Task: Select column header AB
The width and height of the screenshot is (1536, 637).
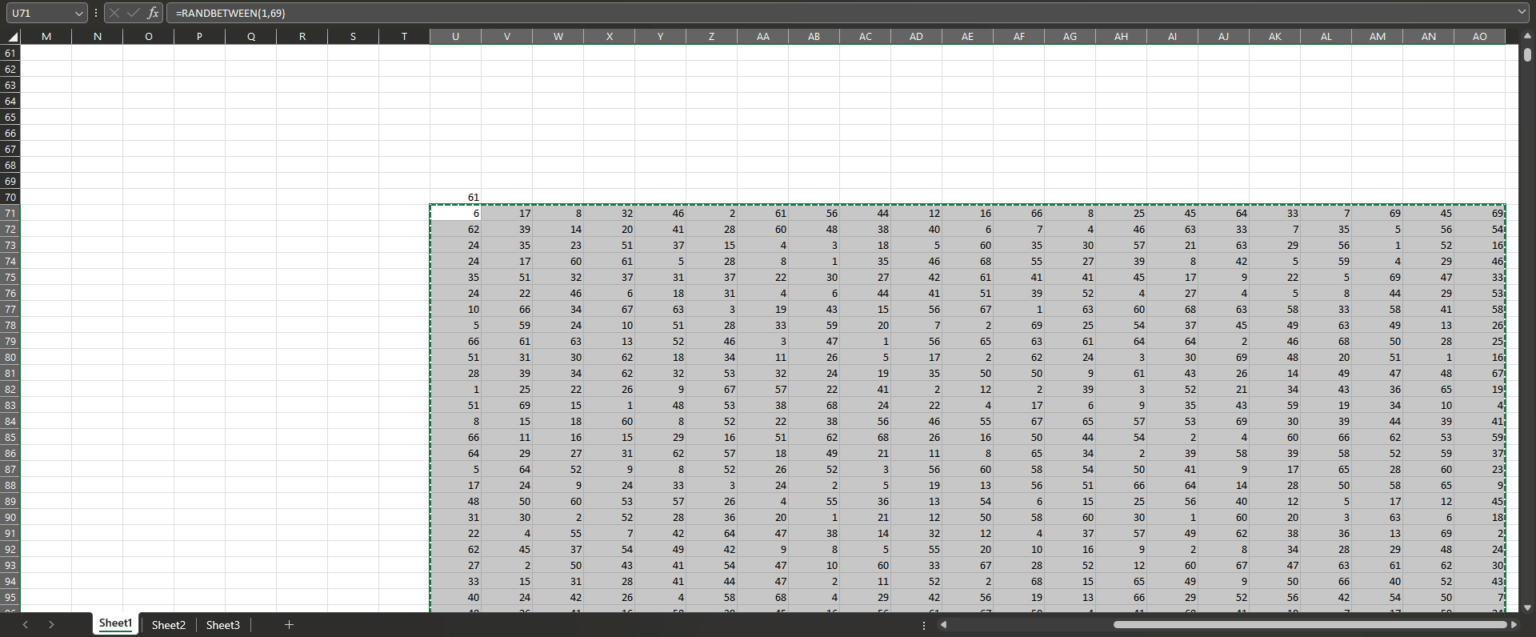Action: (814, 36)
